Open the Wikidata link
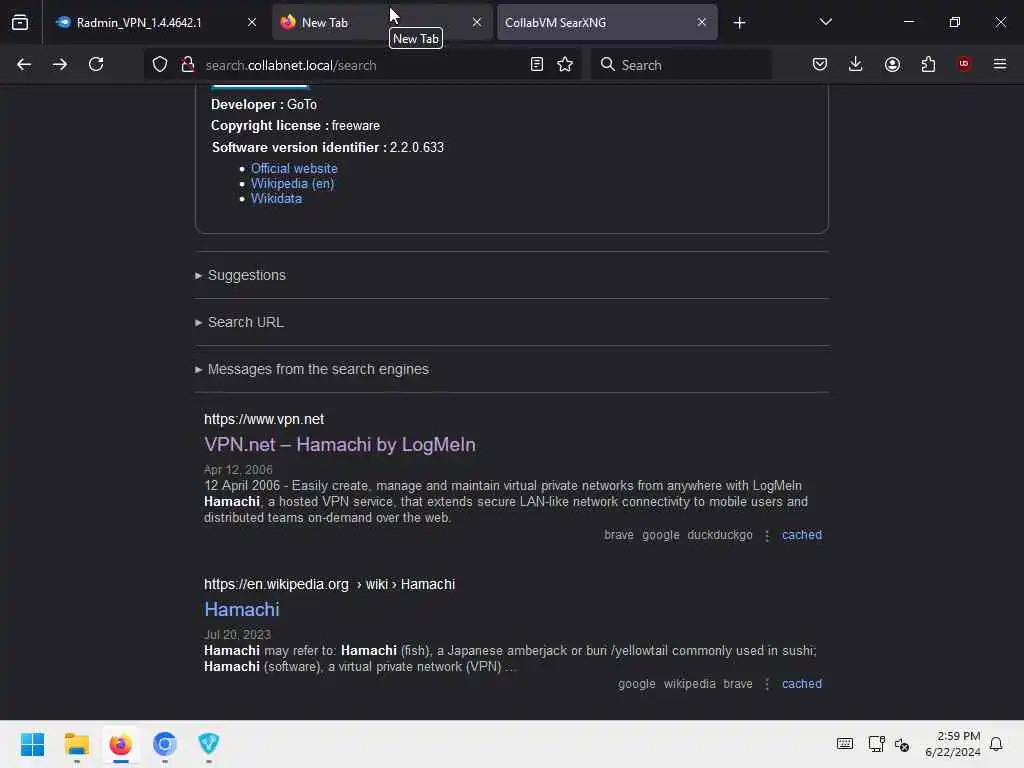 pos(276,199)
